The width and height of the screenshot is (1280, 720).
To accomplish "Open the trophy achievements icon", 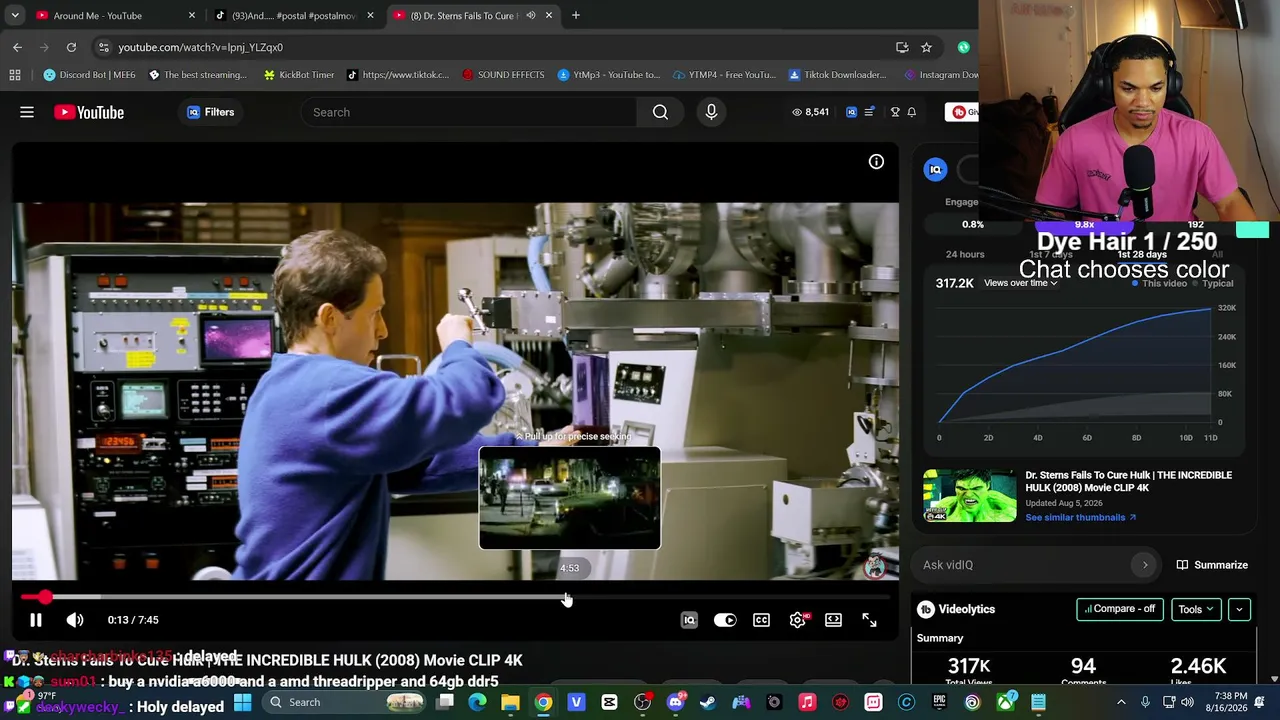I will point(895,112).
